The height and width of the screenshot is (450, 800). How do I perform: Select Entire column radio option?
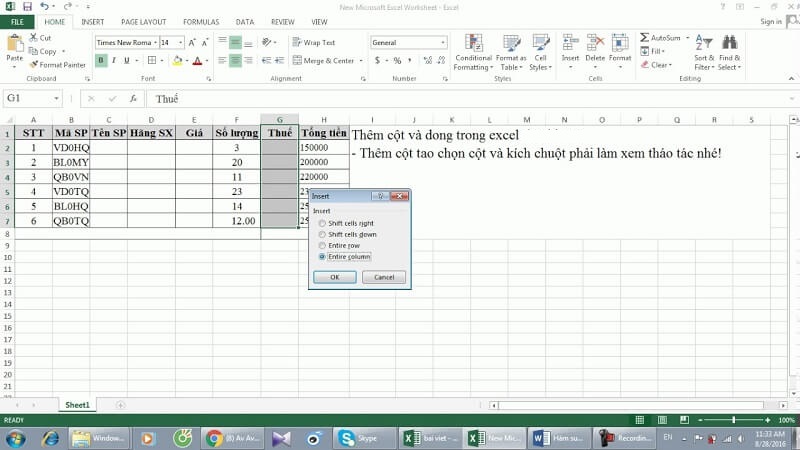(x=322, y=257)
